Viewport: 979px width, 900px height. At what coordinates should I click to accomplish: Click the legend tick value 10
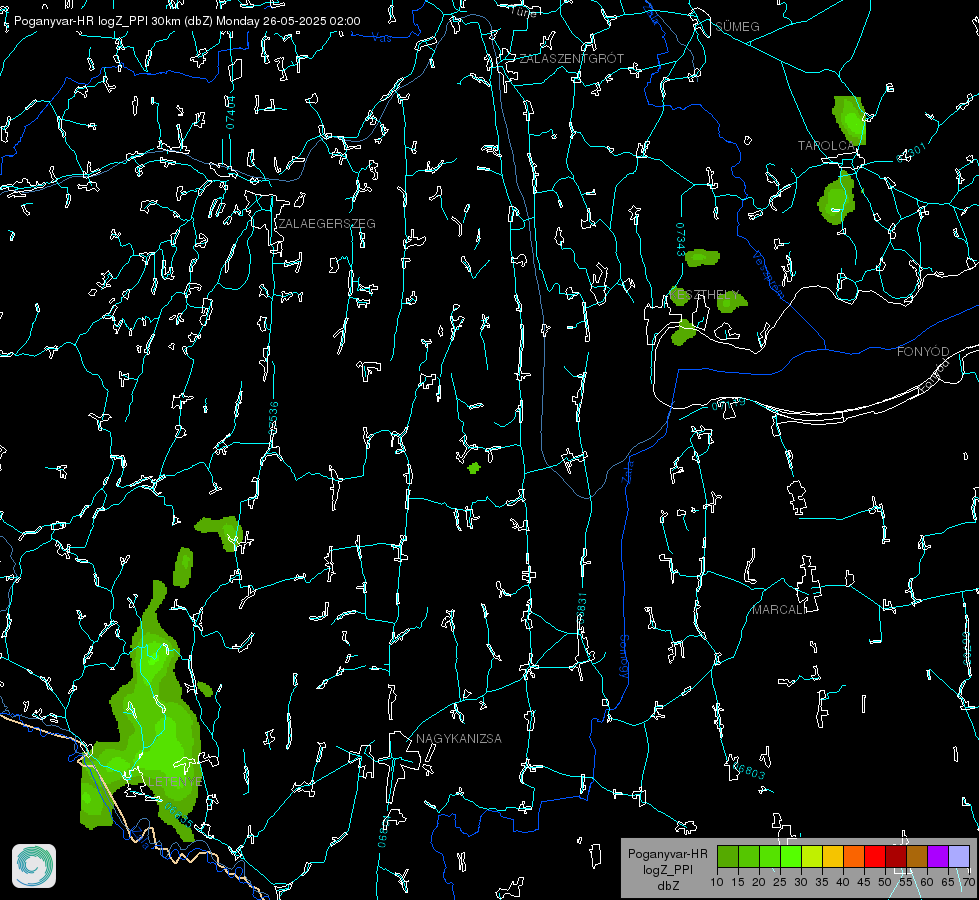click(717, 883)
